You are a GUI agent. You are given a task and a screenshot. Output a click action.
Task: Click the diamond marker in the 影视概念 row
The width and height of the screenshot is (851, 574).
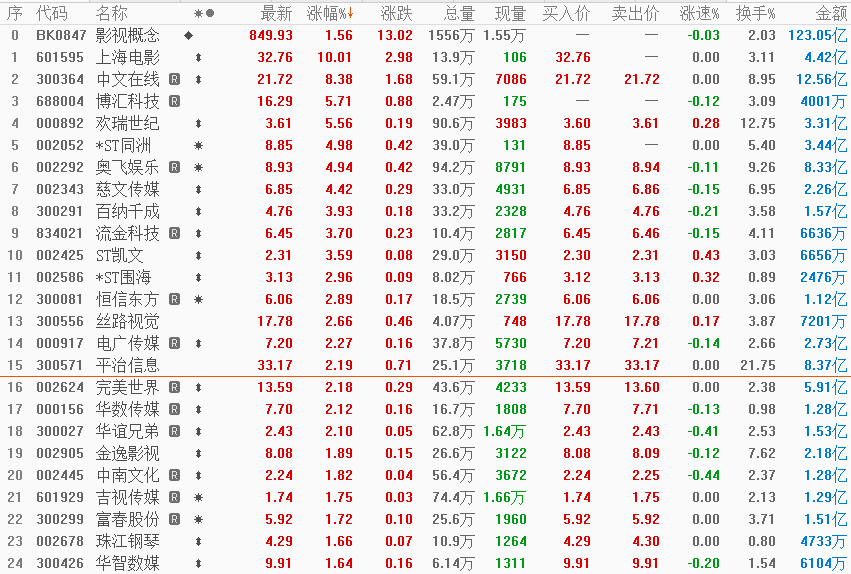188,35
